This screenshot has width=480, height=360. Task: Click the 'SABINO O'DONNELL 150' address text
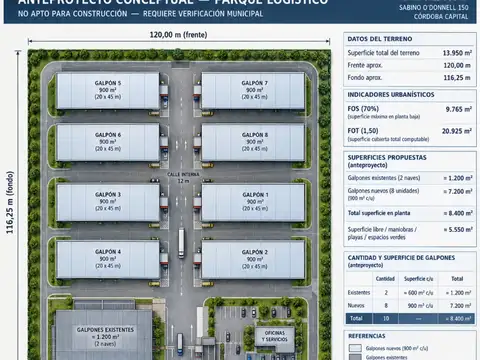point(434,7)
